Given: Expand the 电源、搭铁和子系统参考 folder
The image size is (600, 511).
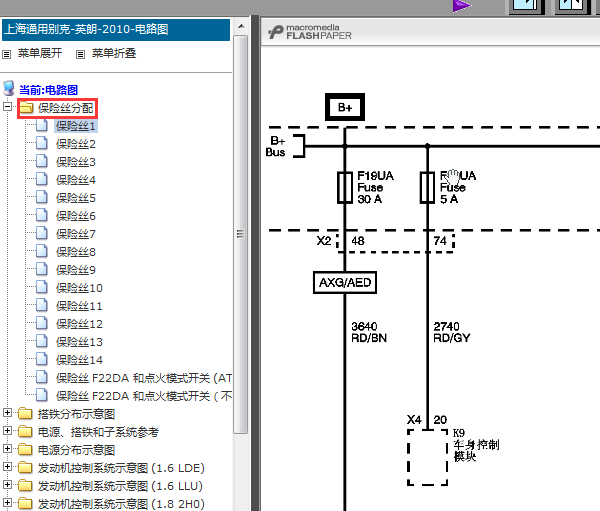Looking at the screenshot, I should click(7, 430).
